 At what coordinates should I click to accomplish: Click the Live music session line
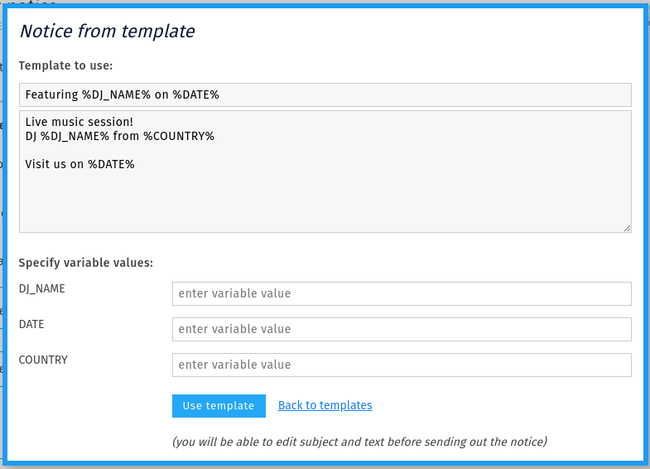[79, 122]
